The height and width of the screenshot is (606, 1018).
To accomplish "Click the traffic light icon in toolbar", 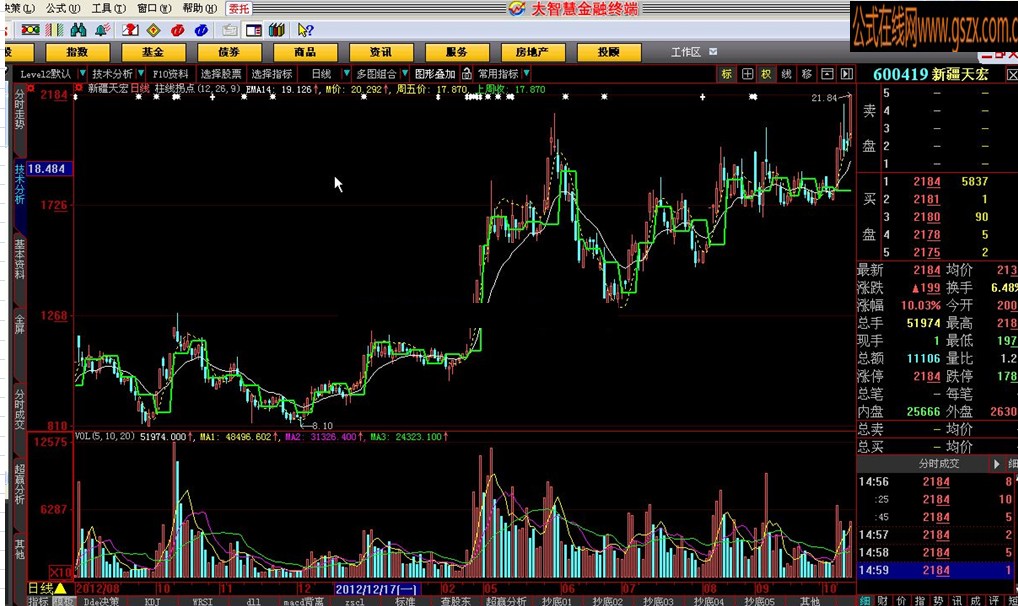I will pos(31,30).
